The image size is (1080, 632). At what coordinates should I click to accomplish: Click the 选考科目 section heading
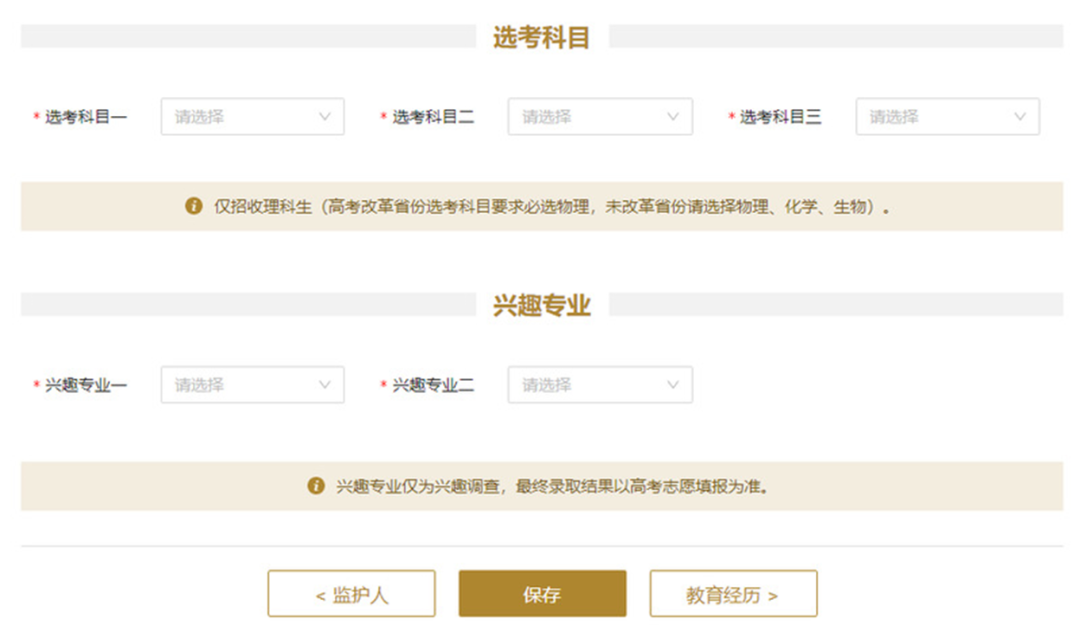[x=540, y=36]
